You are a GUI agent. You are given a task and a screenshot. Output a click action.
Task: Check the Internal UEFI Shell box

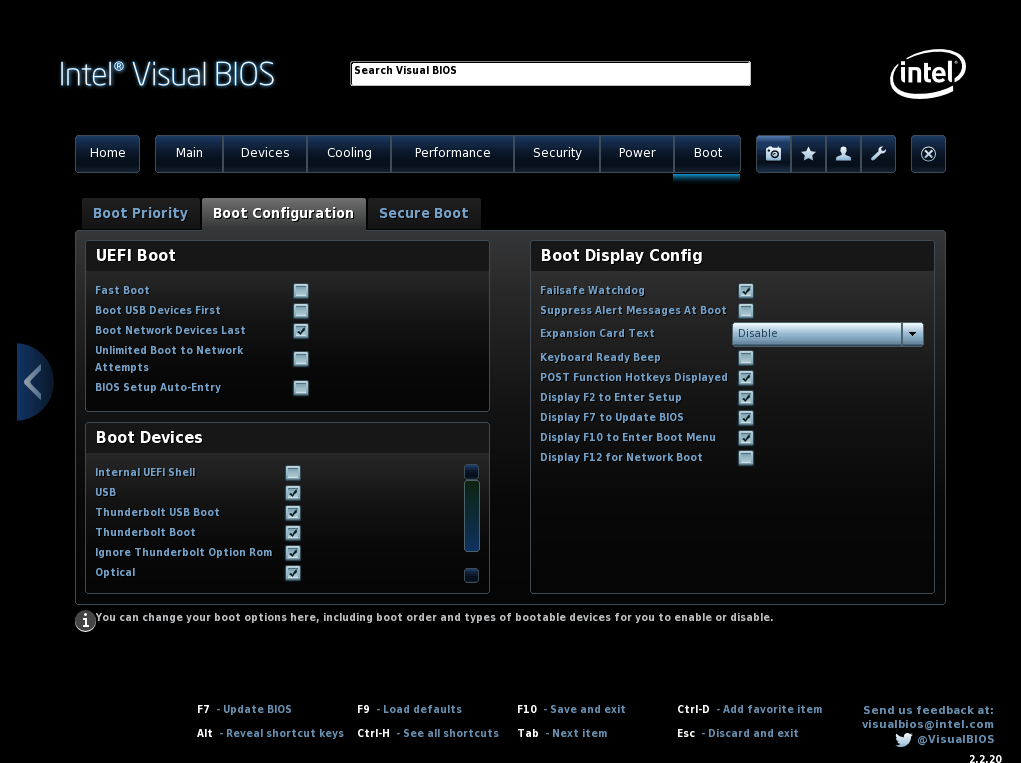[x=293, y=473]
